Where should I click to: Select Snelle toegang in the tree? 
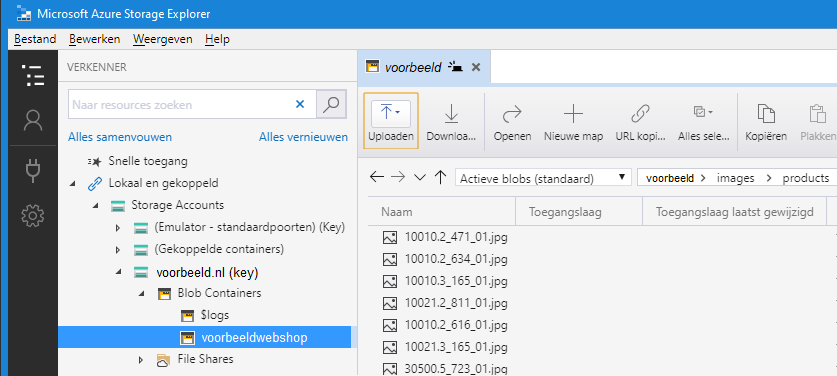point(148,161)
